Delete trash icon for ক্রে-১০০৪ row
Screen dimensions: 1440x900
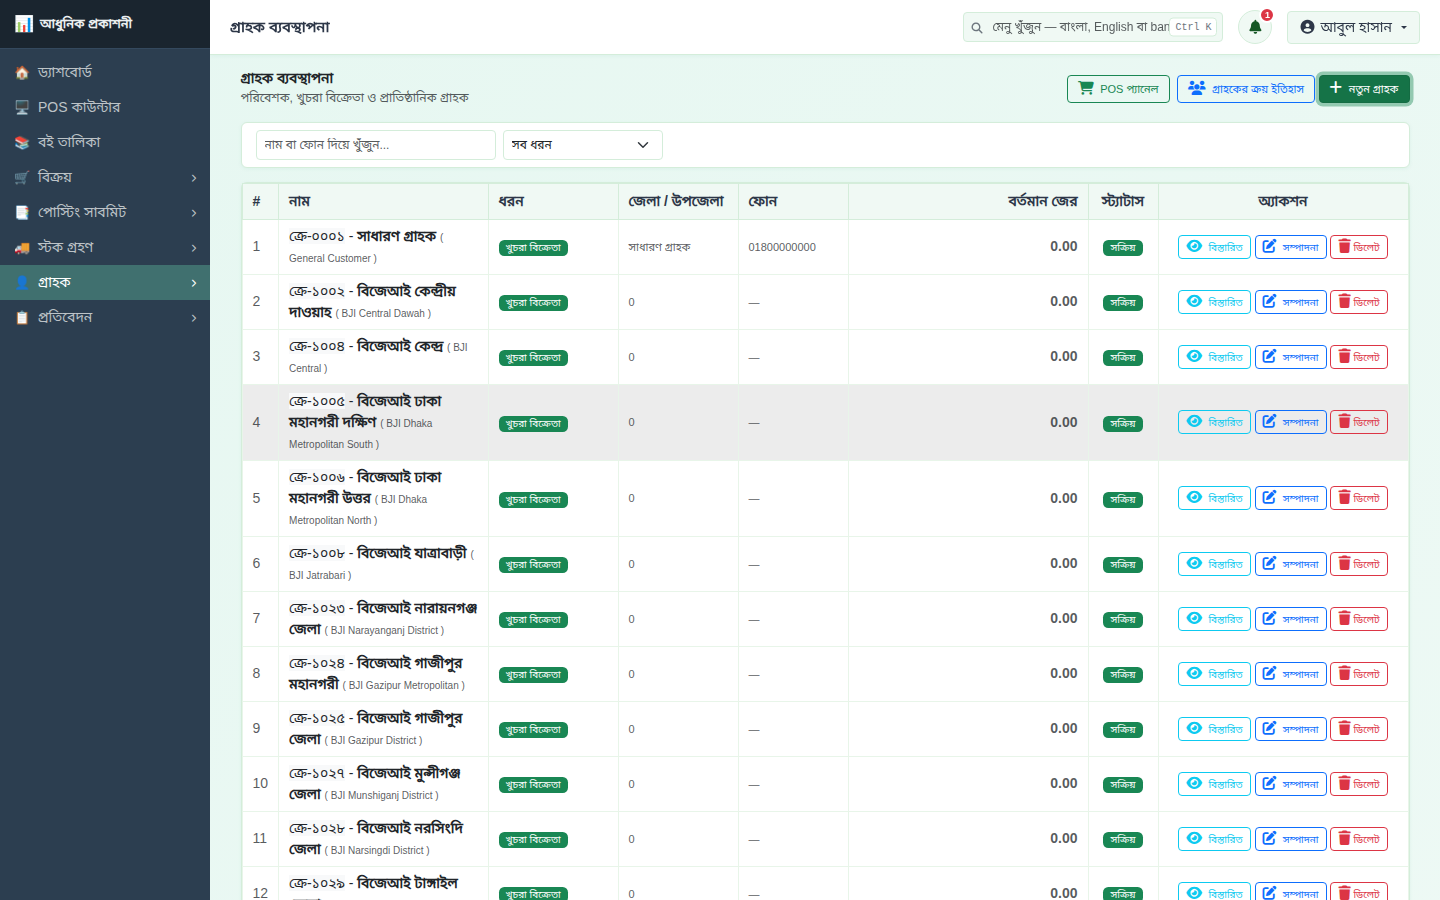coord(1345,356)
